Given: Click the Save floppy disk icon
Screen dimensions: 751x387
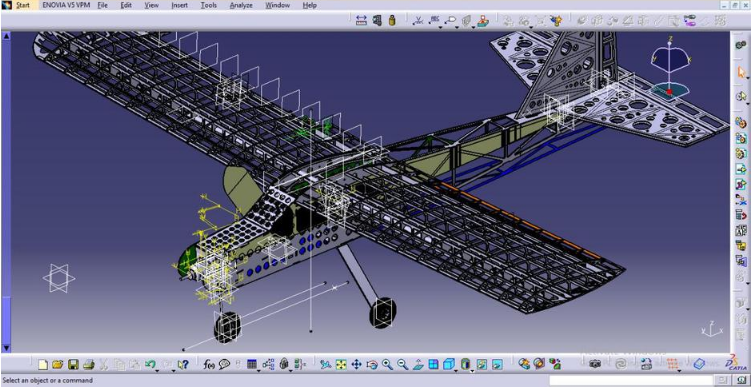Looking at the screenshot, I should (73, 364).
